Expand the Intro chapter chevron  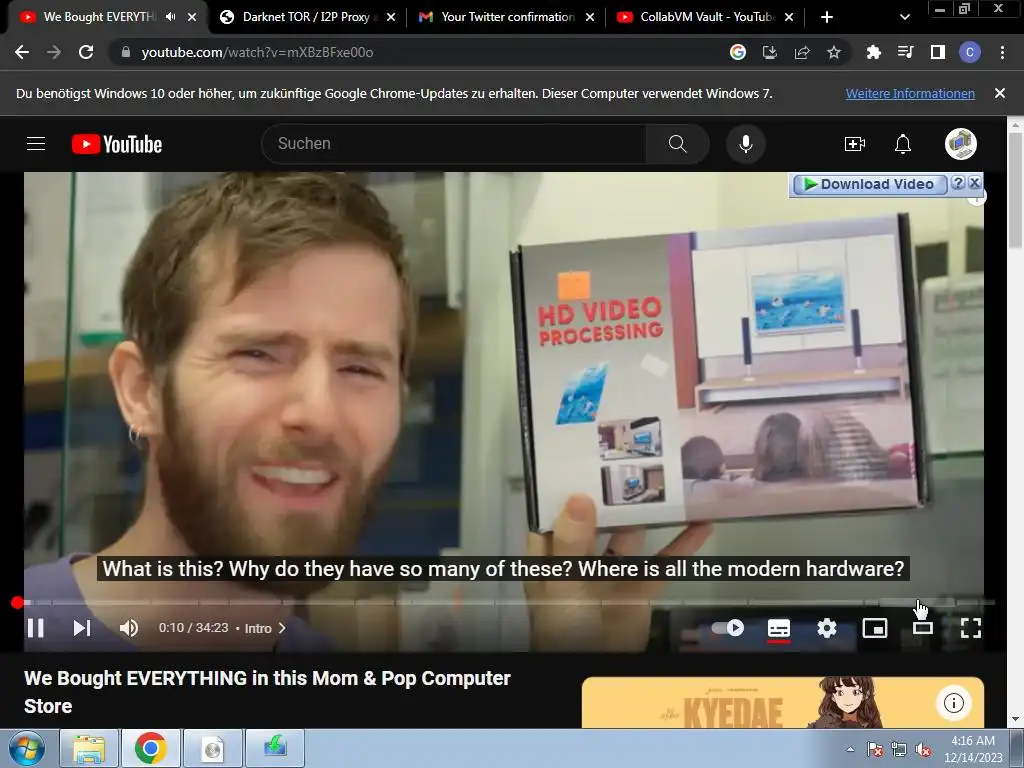coord(282,628)
